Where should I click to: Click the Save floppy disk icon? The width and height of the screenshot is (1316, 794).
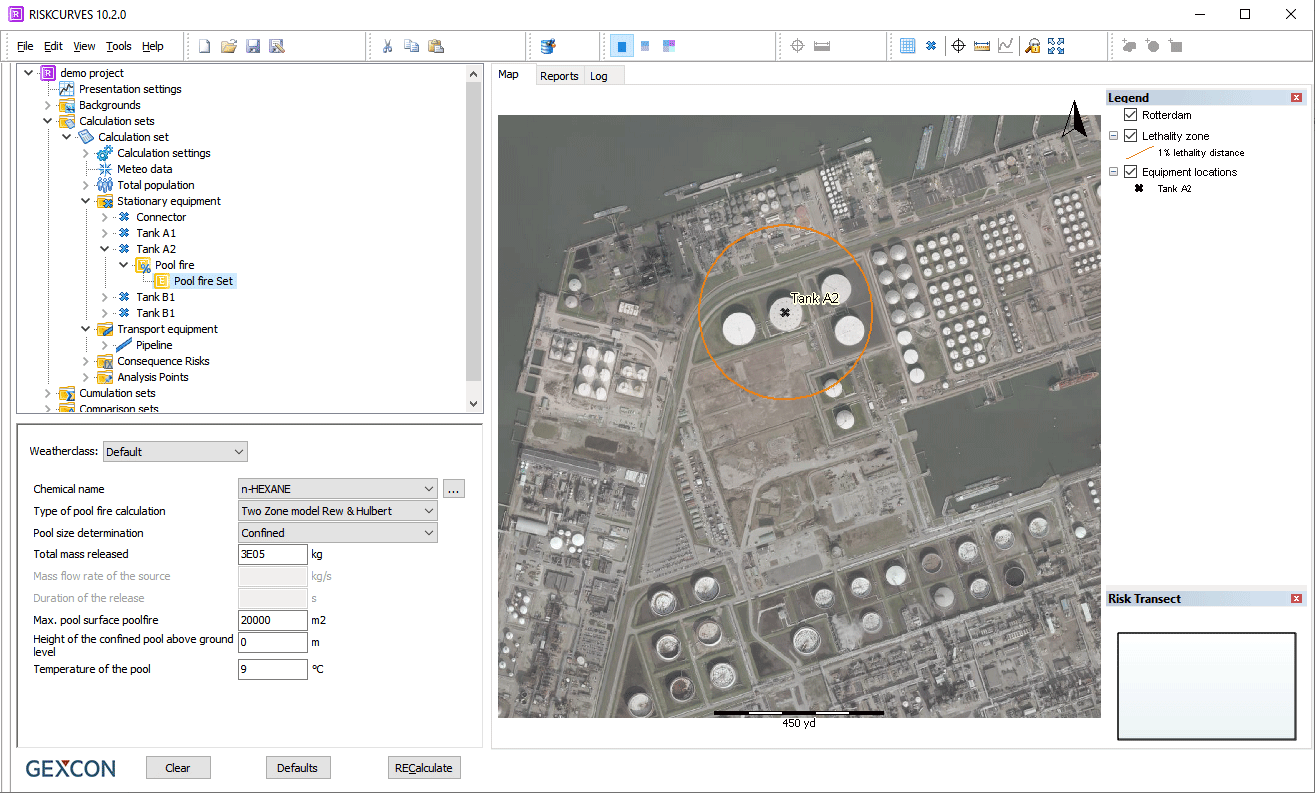pos(253,46)
